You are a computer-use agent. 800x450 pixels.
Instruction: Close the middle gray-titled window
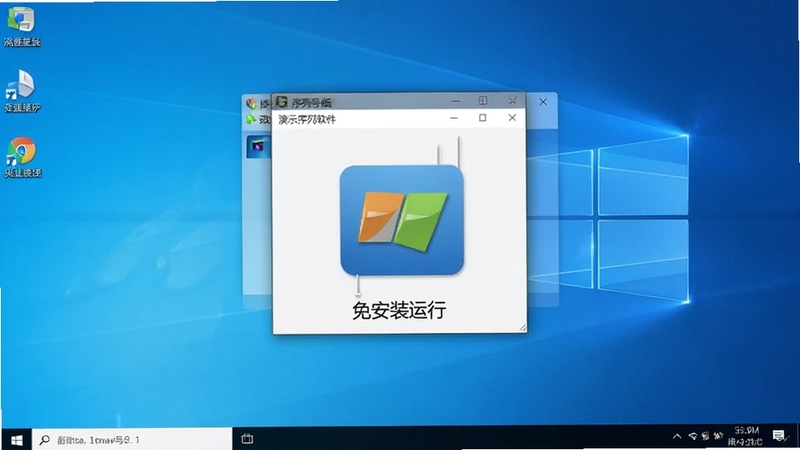(512, 101)
